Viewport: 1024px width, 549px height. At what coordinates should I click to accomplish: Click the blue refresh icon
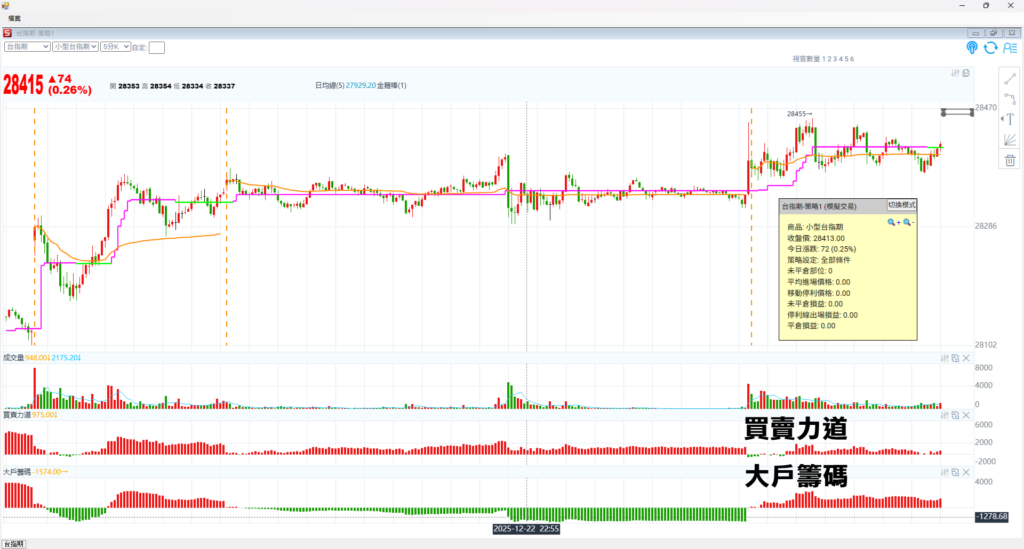coord(990,47)
